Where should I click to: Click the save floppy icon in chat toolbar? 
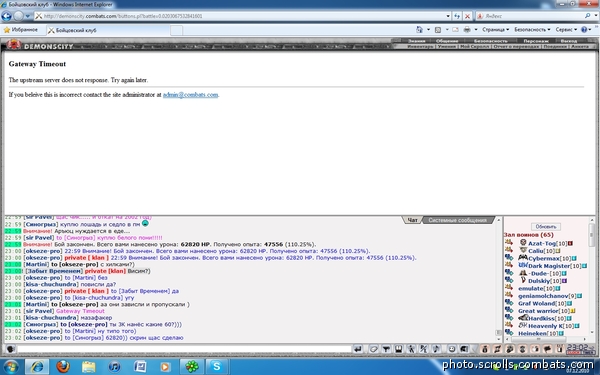click(x=398, y=349)
